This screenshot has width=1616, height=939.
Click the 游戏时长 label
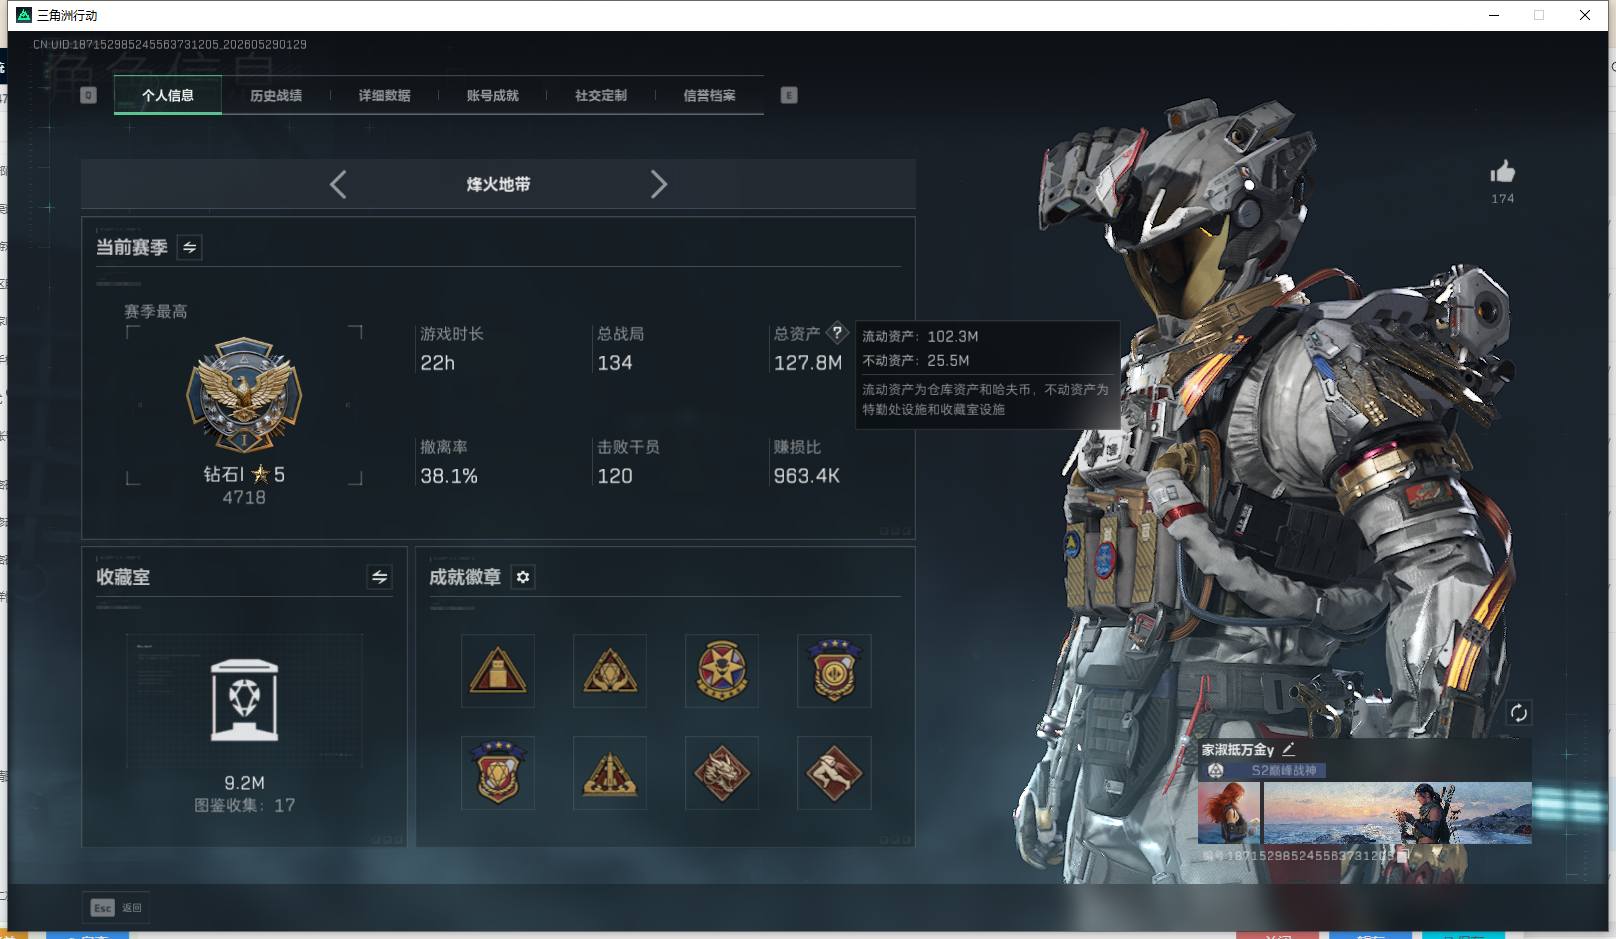point(452,334)
